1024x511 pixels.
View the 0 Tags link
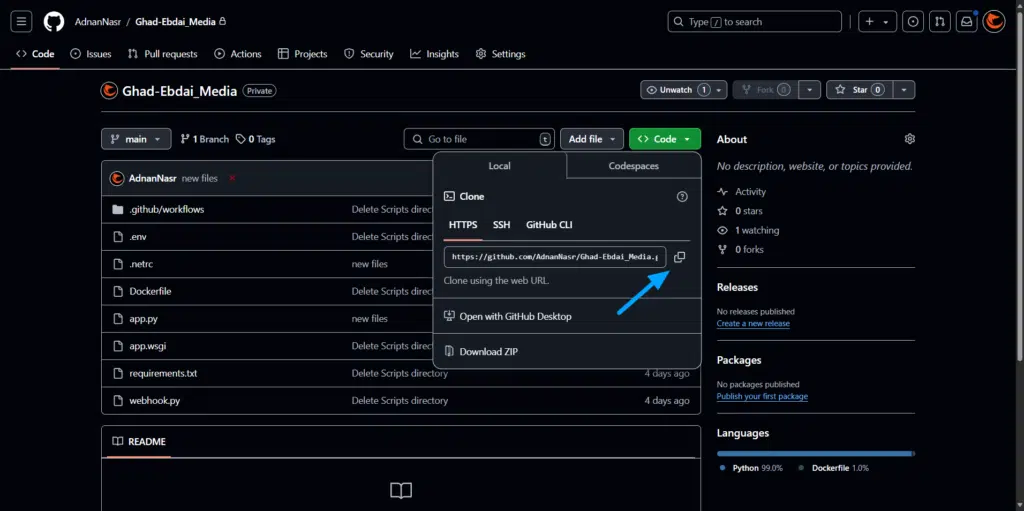[x=255, y=139]
